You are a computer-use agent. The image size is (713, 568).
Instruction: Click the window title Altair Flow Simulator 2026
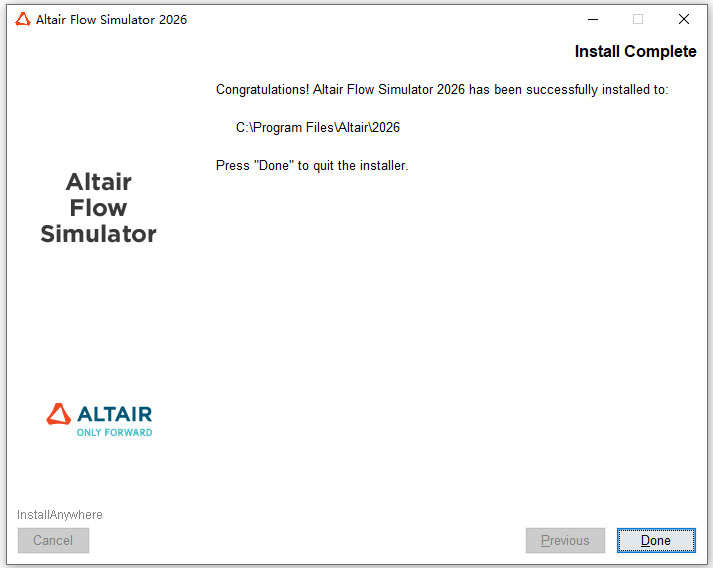[x=111, y=20]
